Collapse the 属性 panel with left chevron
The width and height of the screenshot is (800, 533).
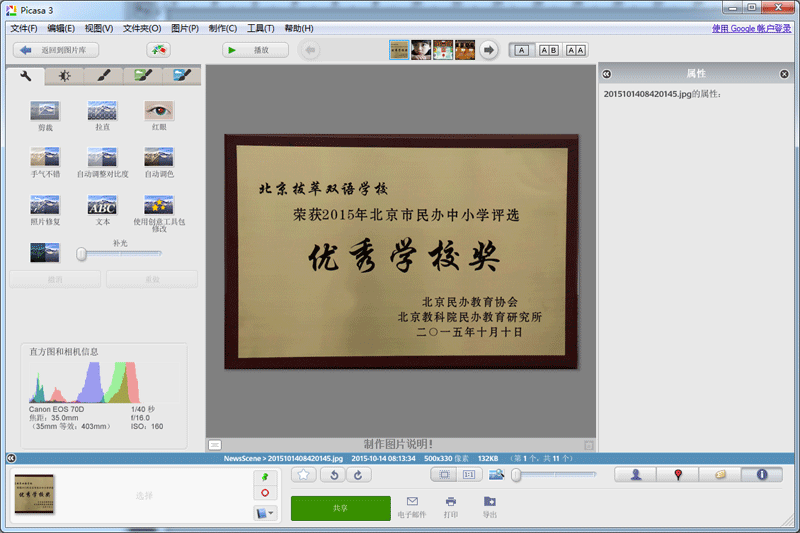click(607, 74)
